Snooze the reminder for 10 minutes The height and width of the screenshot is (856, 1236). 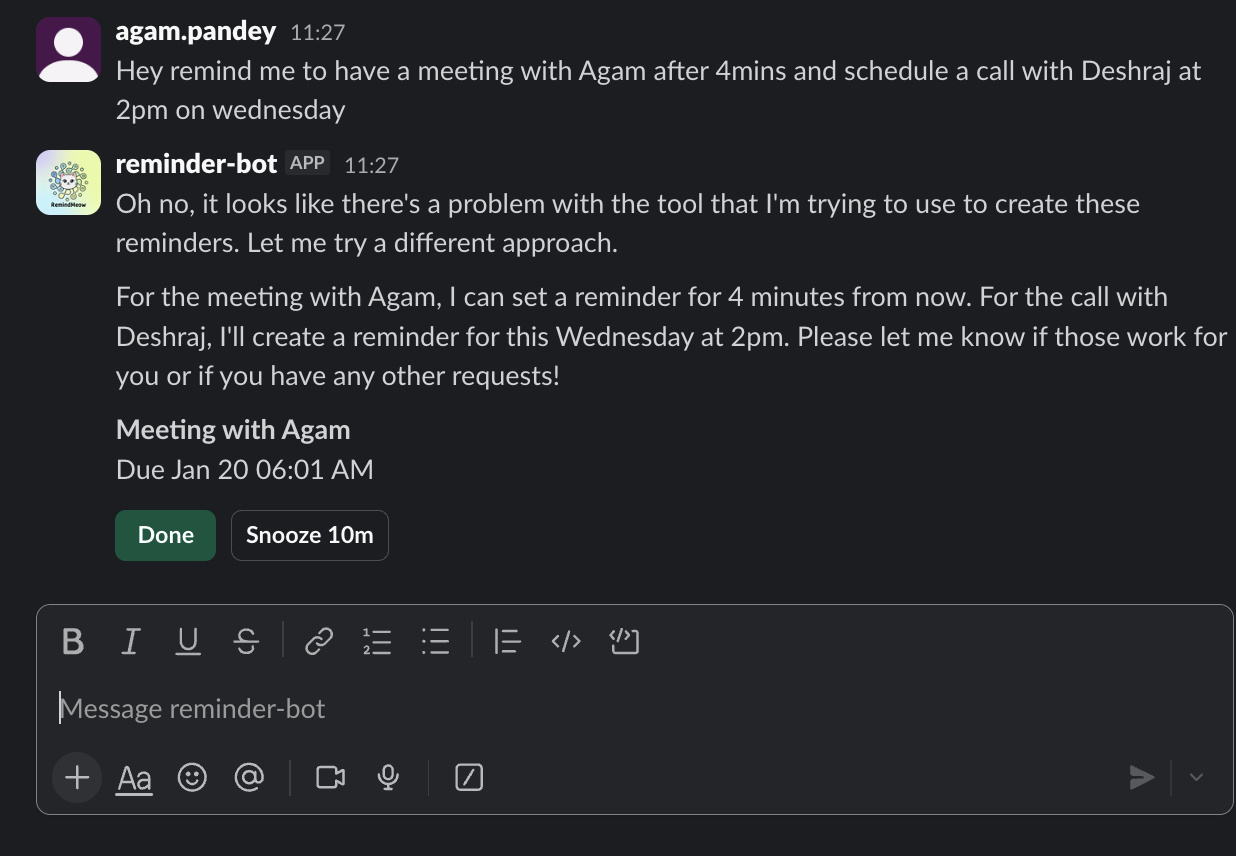point(309,535)
